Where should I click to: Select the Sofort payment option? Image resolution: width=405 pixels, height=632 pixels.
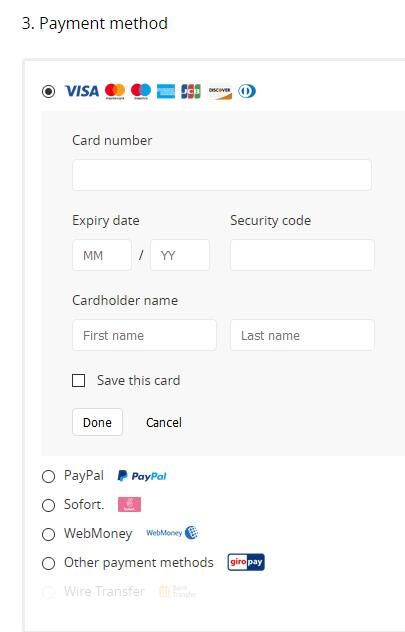[48, 505]
